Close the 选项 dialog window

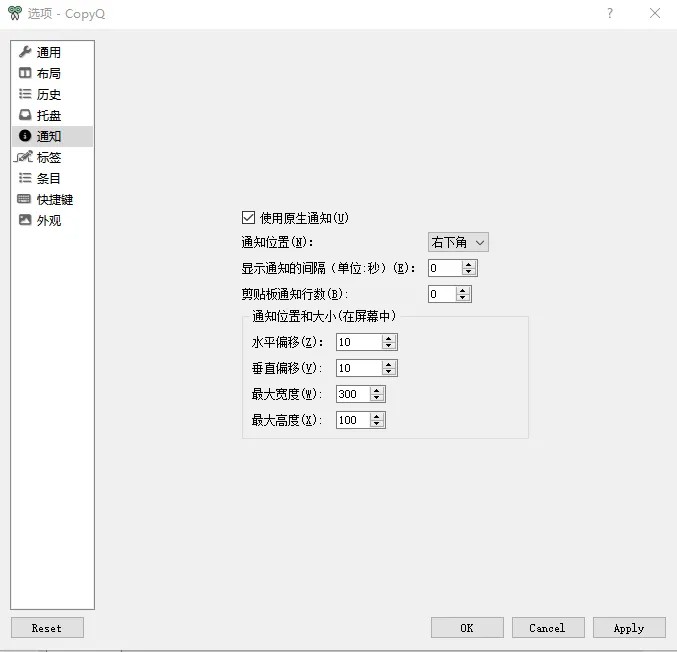(x=655, y=13)
